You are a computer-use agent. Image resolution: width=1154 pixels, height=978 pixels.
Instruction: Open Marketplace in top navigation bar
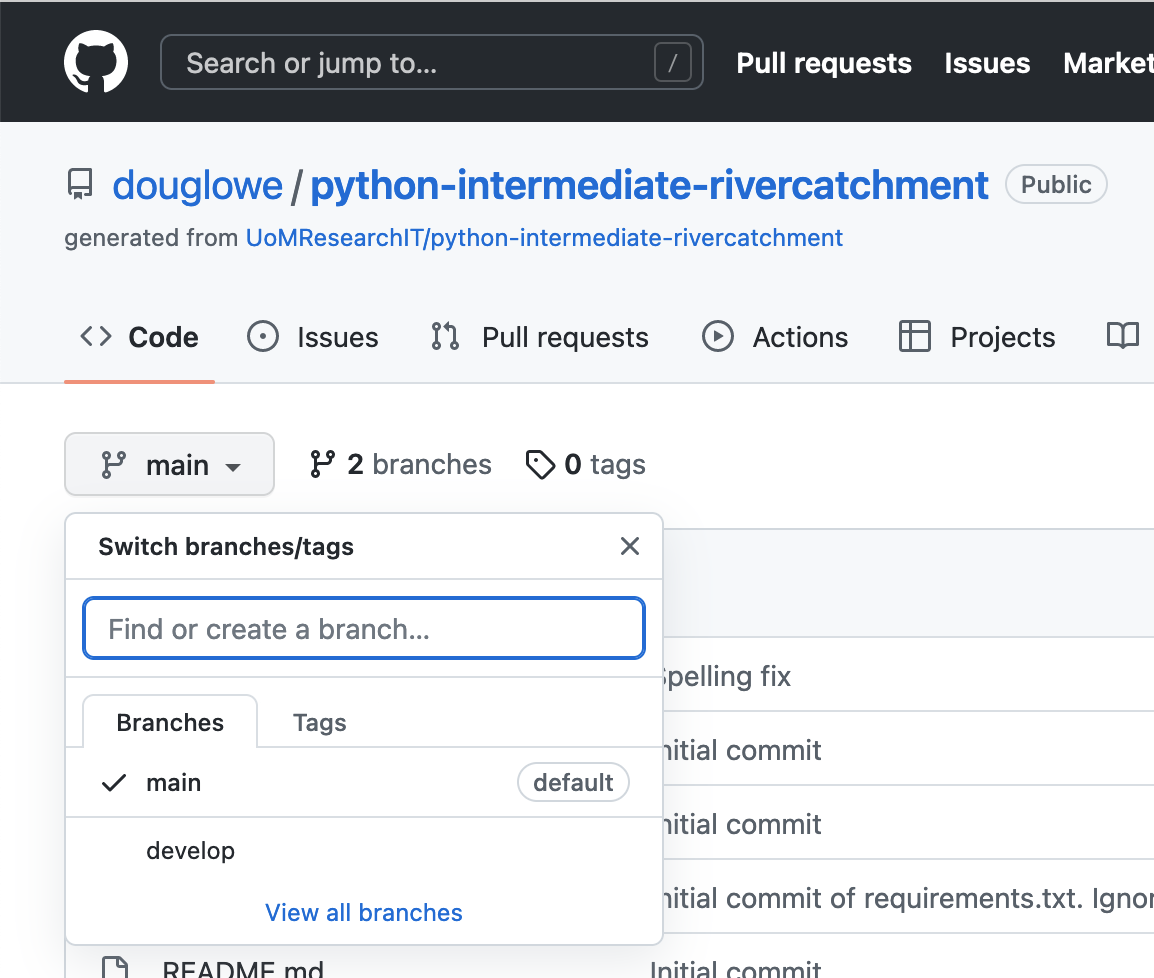[x=1108, y=63]
